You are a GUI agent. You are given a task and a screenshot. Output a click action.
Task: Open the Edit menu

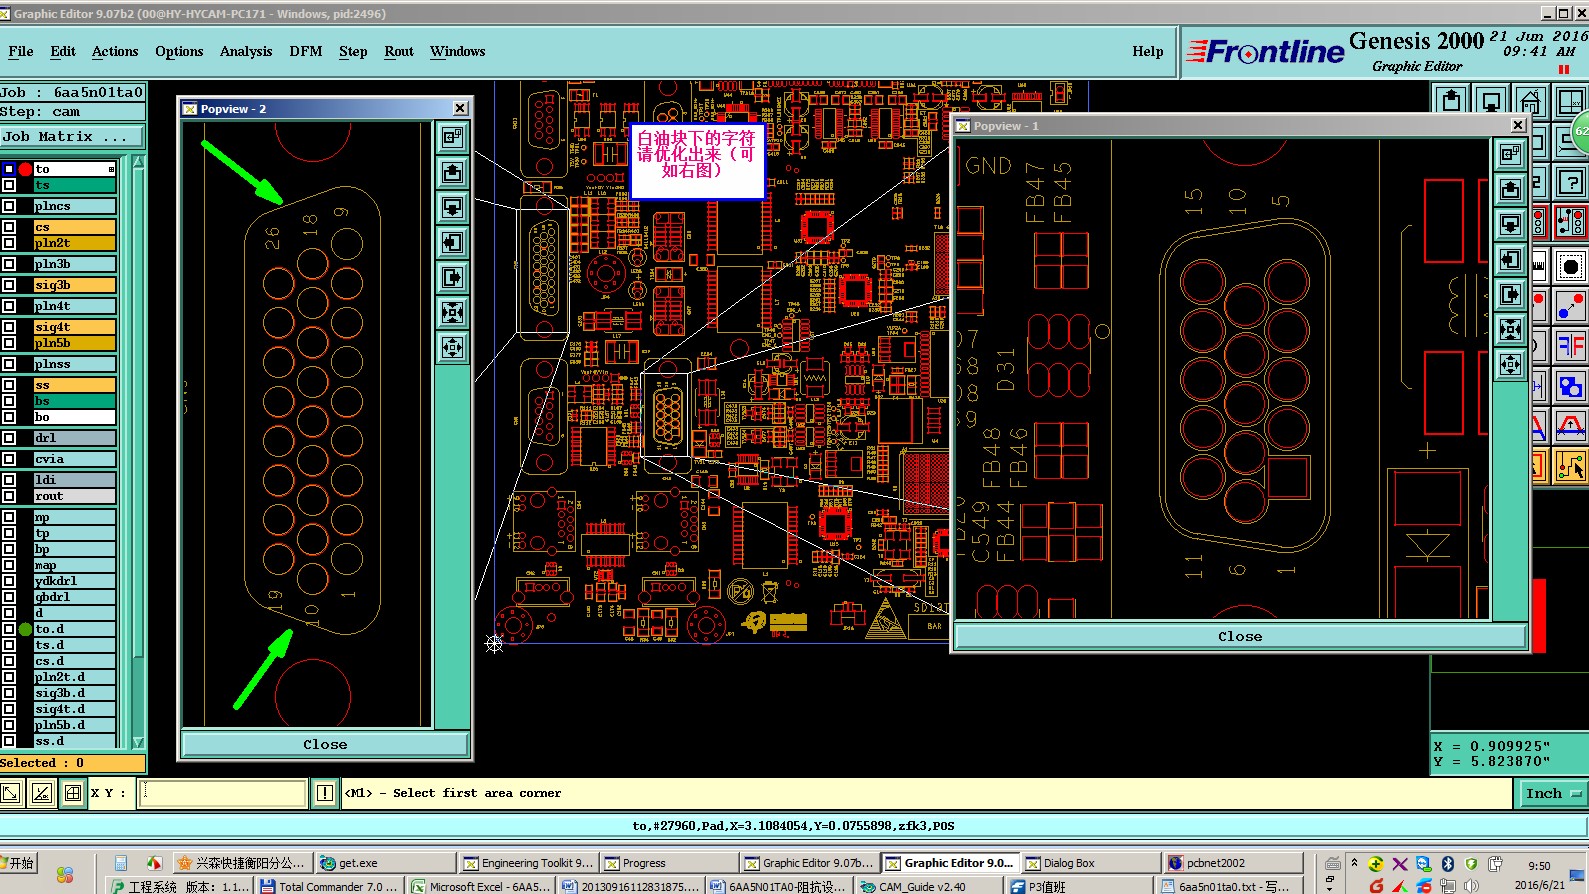[x=63, y=51]
